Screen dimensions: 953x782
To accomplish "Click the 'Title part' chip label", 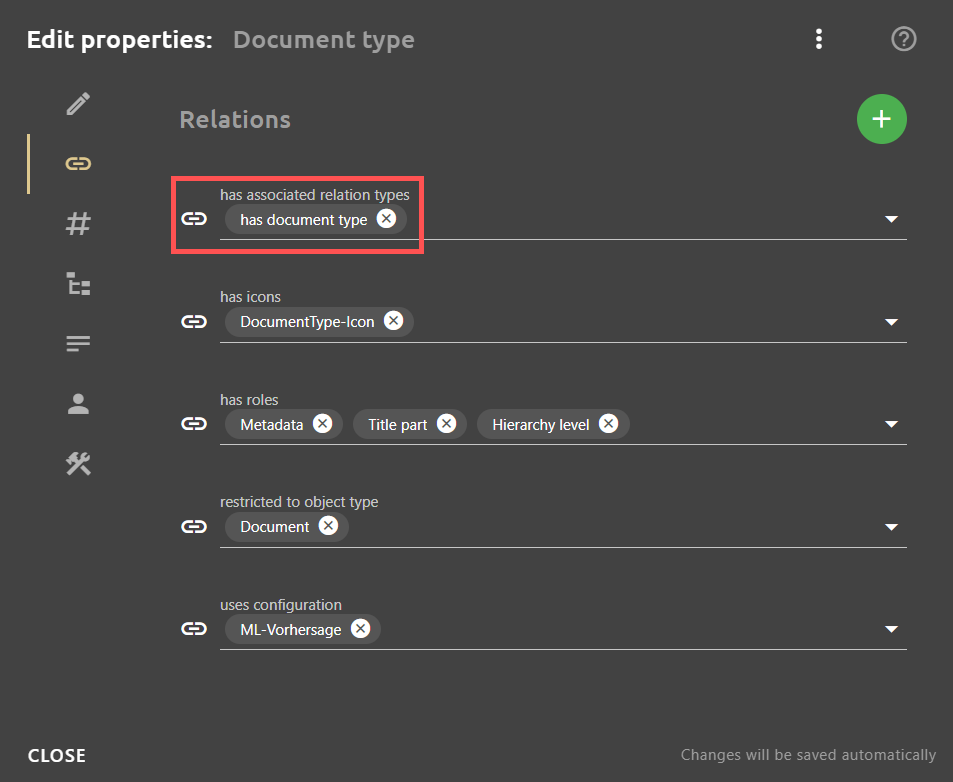I will 397,425.
